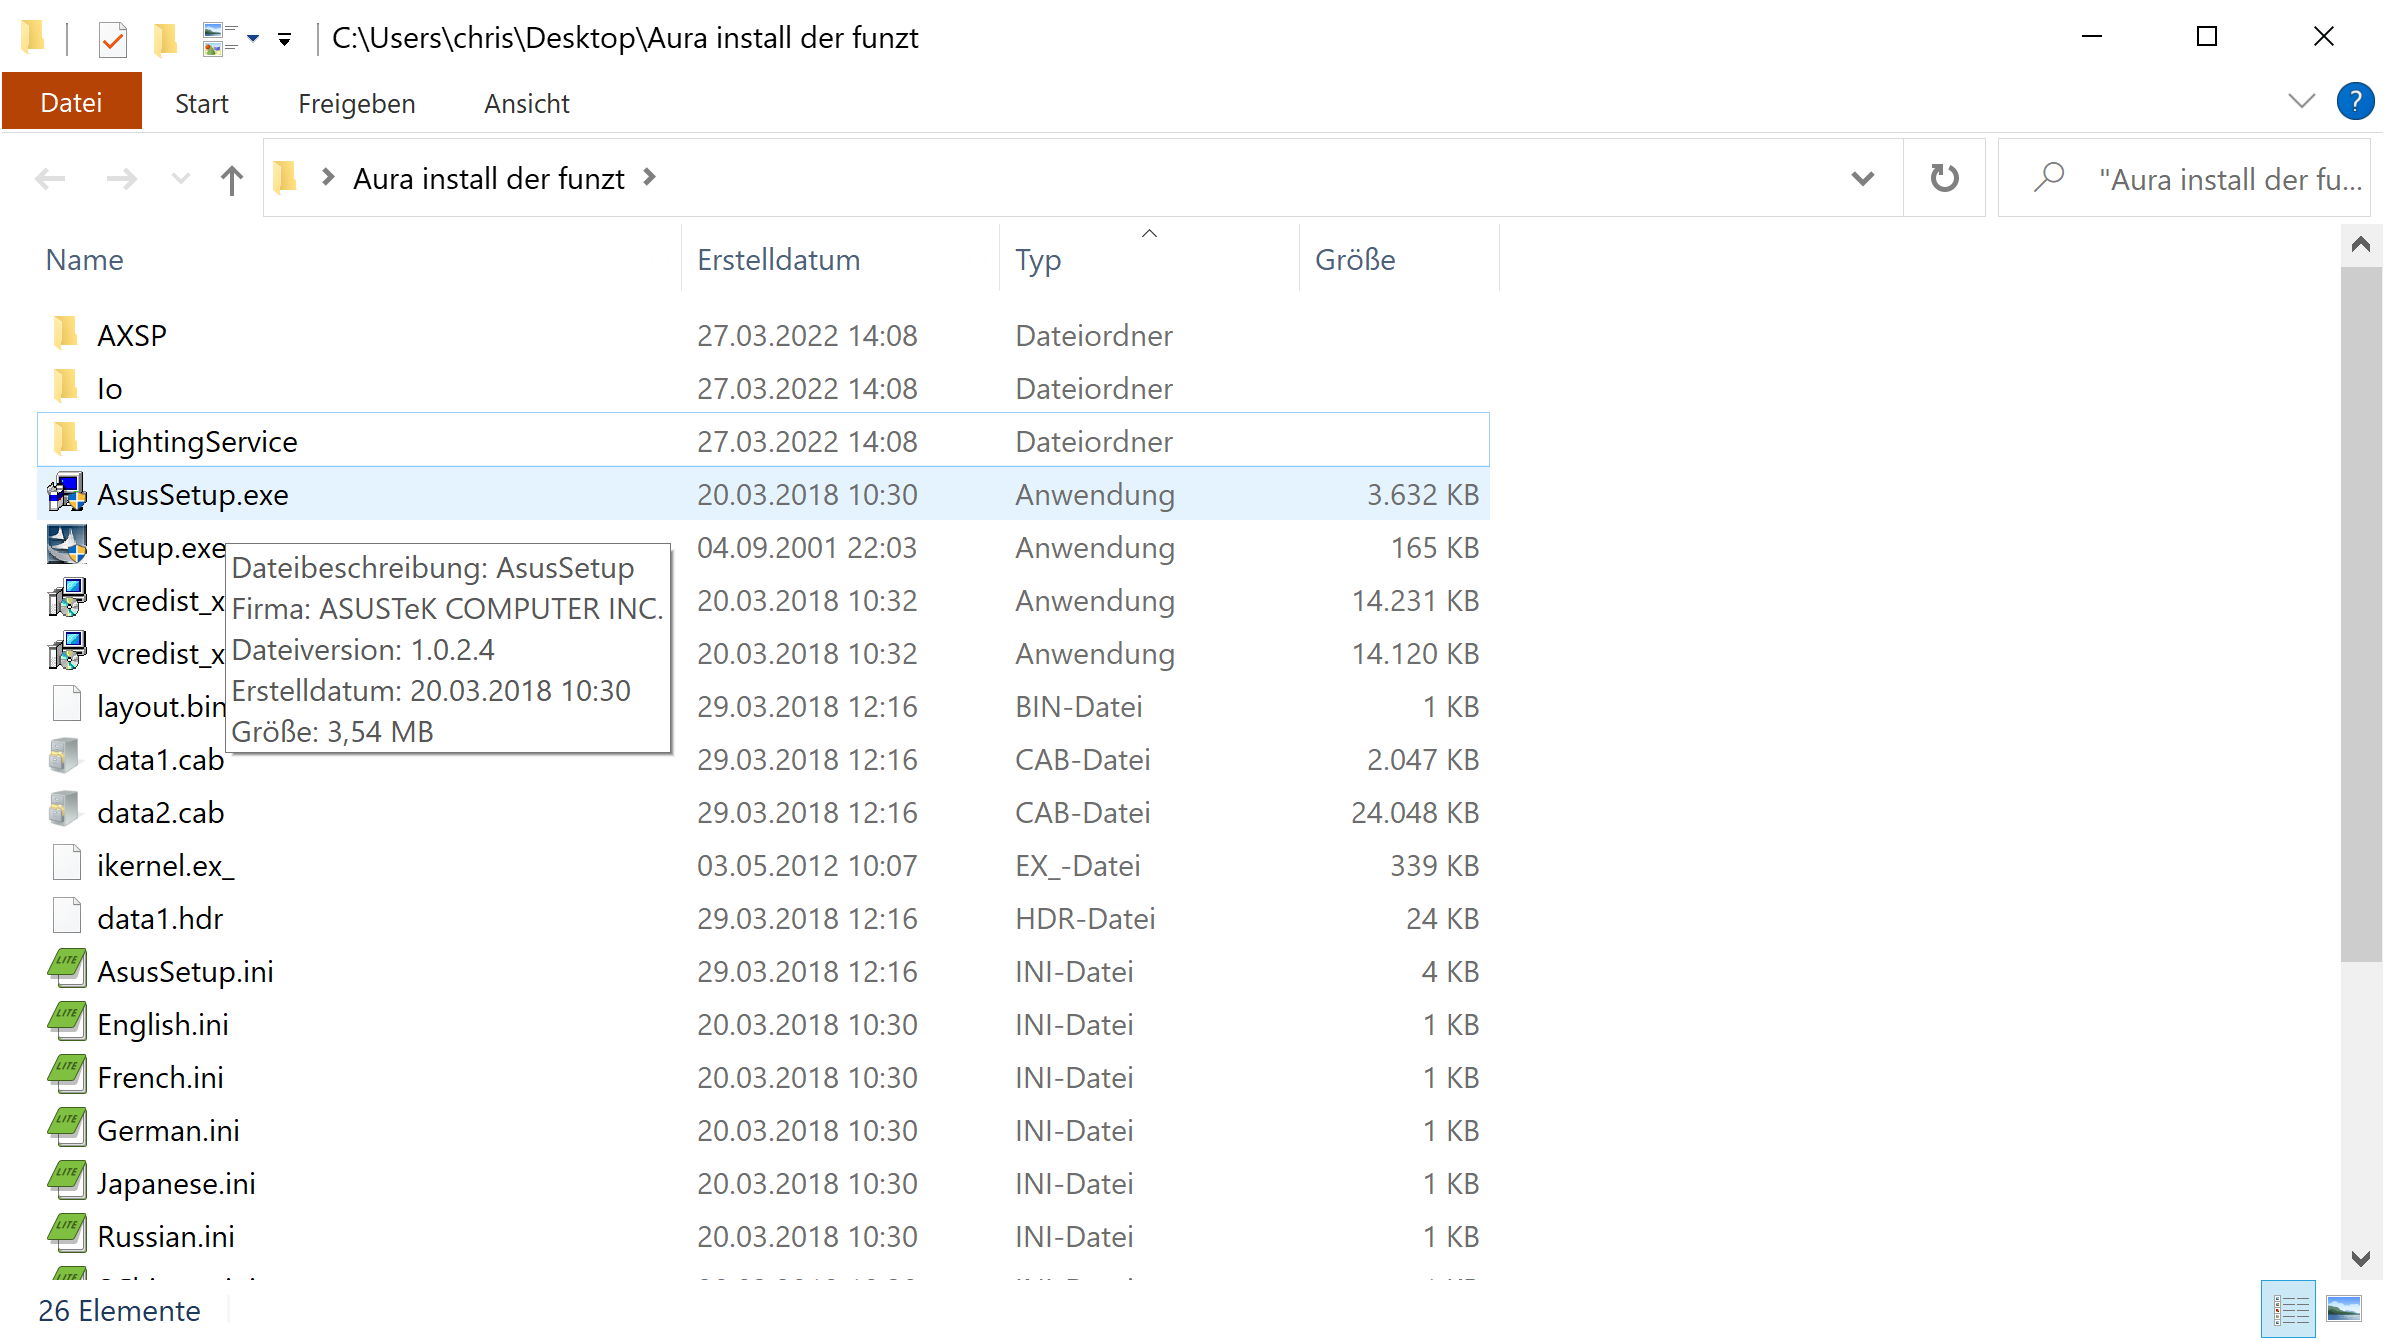
Task: Sort by the Größe column header
Action: pyautogui.click(x=1355, y=259)
